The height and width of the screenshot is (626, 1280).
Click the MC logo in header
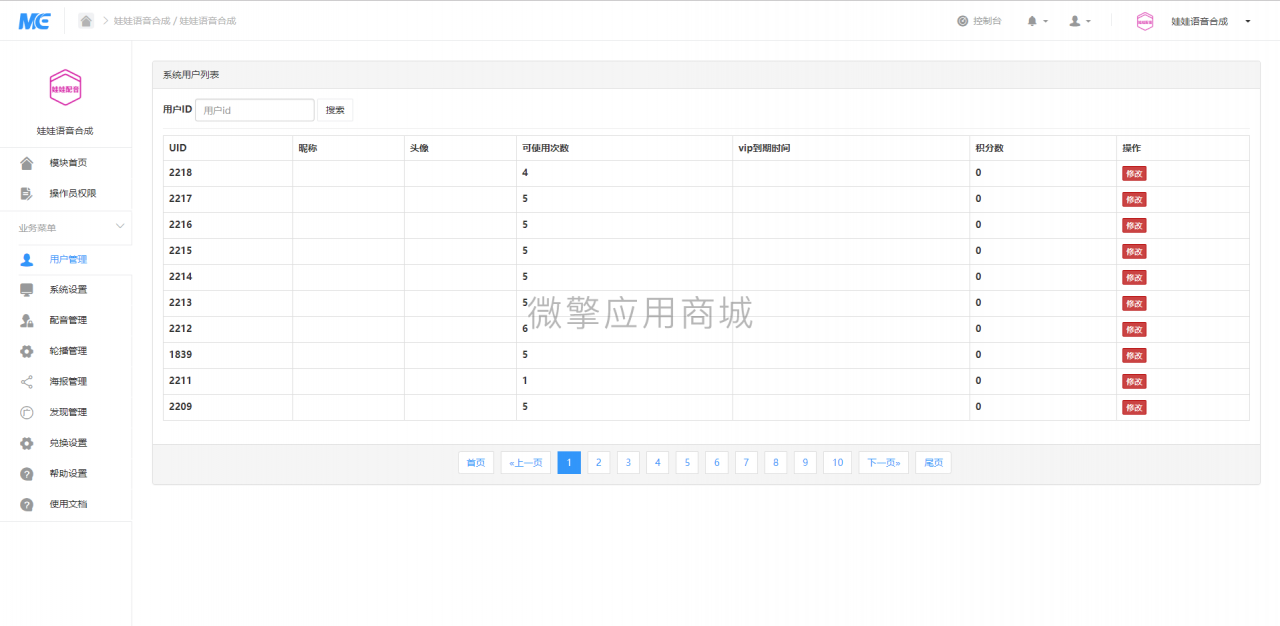coord(34,20)
